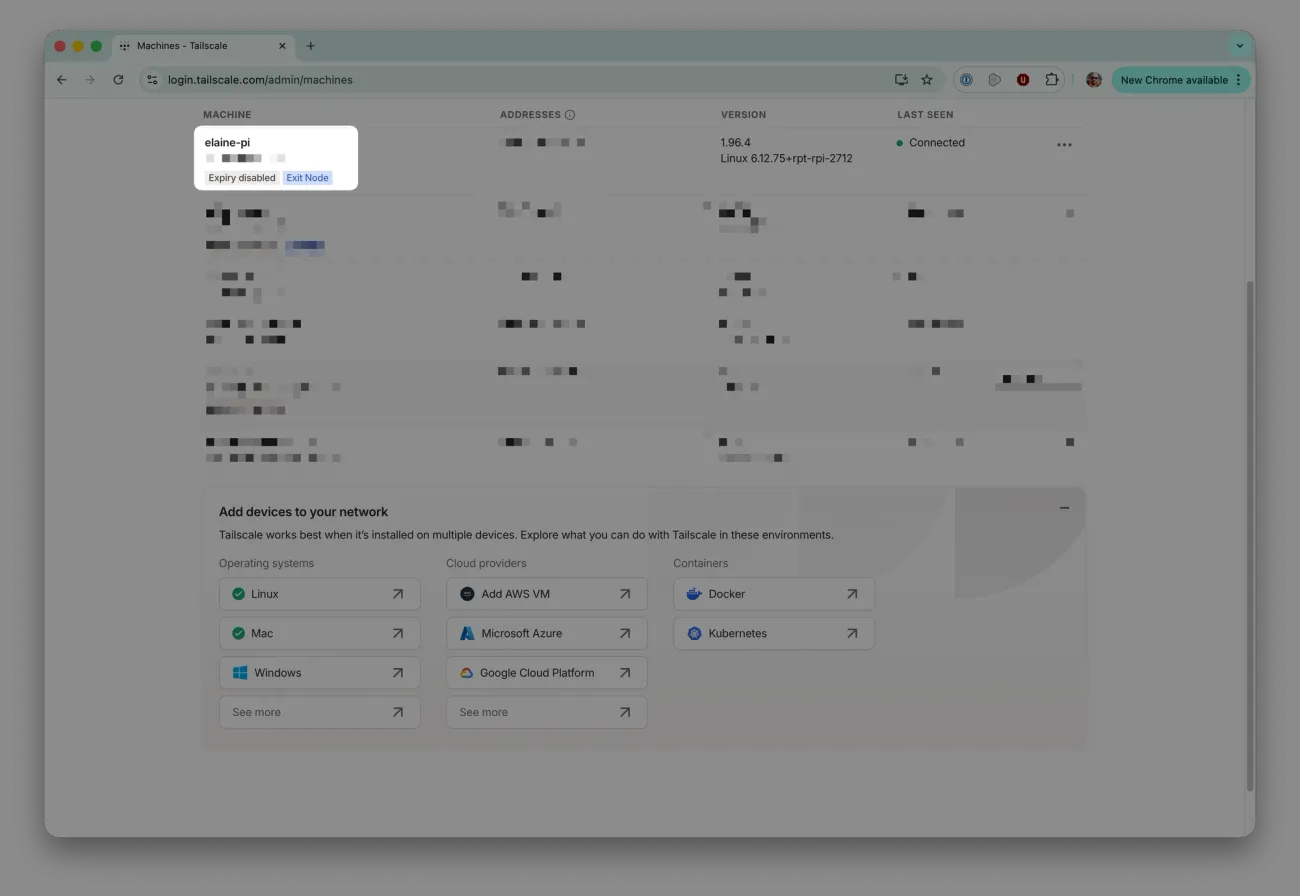This screenshot has height=896, width=1300.
Task: Click the New Chrome available button
Action: tap(1181, 80)
